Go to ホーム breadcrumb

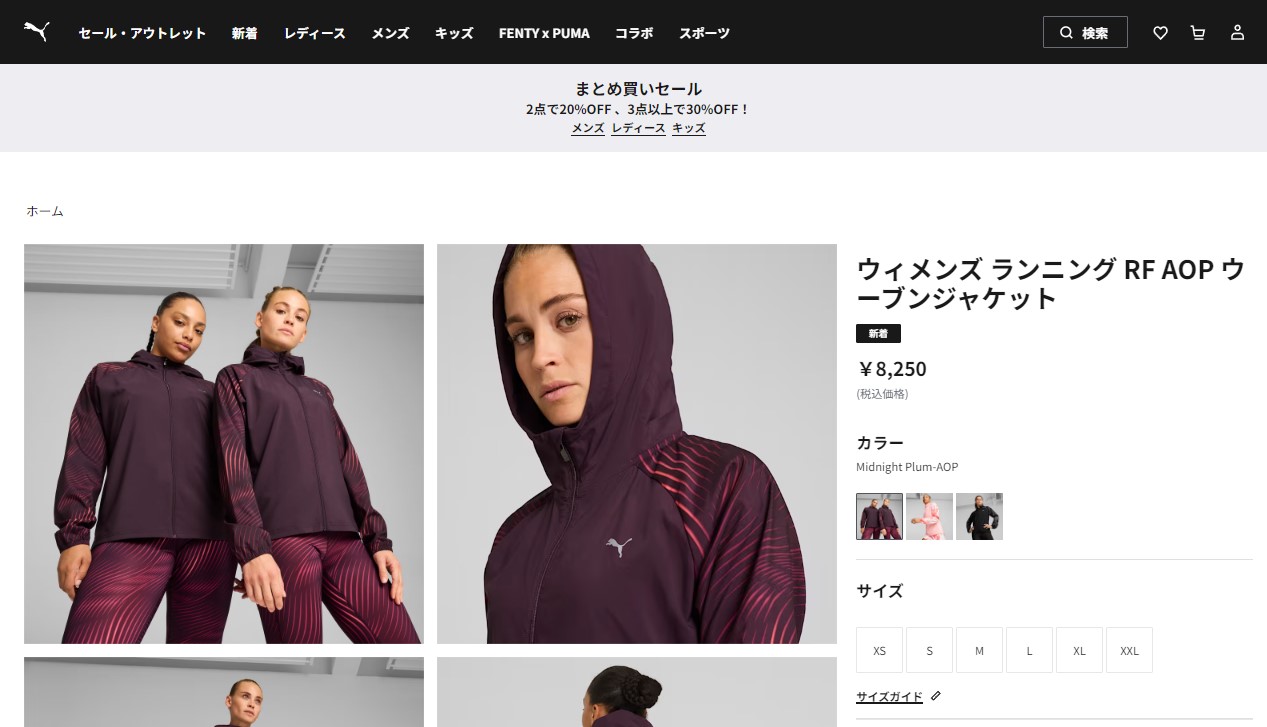(x=45, y=211)
